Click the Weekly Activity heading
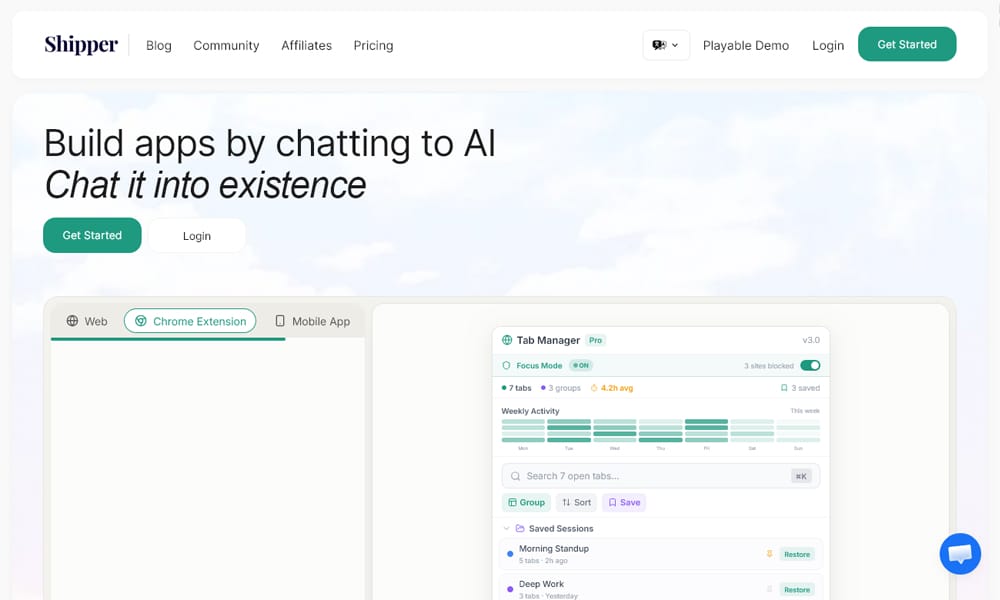The height and width of the screenshot is (600, 1000). click(x=531, y=411)
